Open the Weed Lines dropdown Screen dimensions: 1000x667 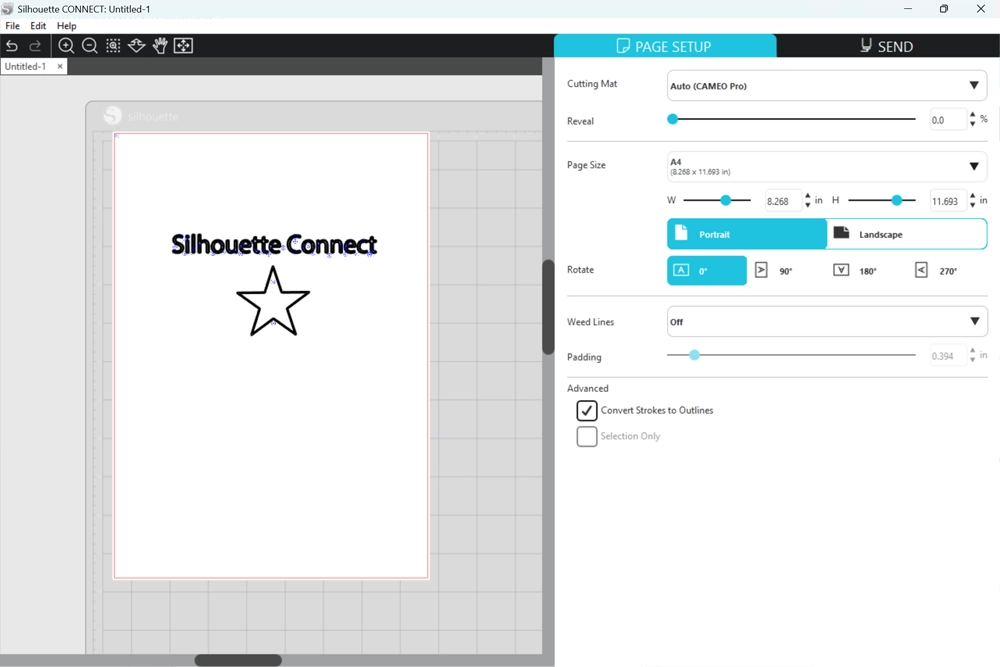pos(826,322)
